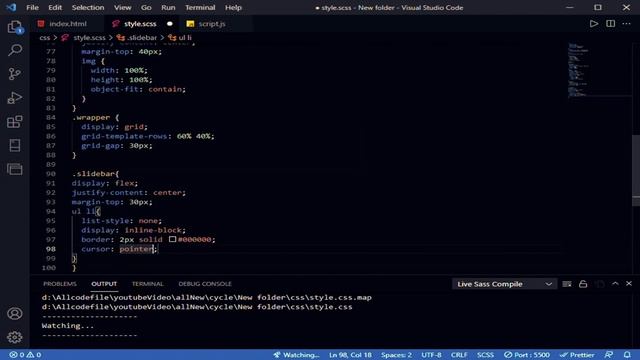
Task: Open the Explorer view in activity bar
Action: pyautogui.click(x=15, y=27)
